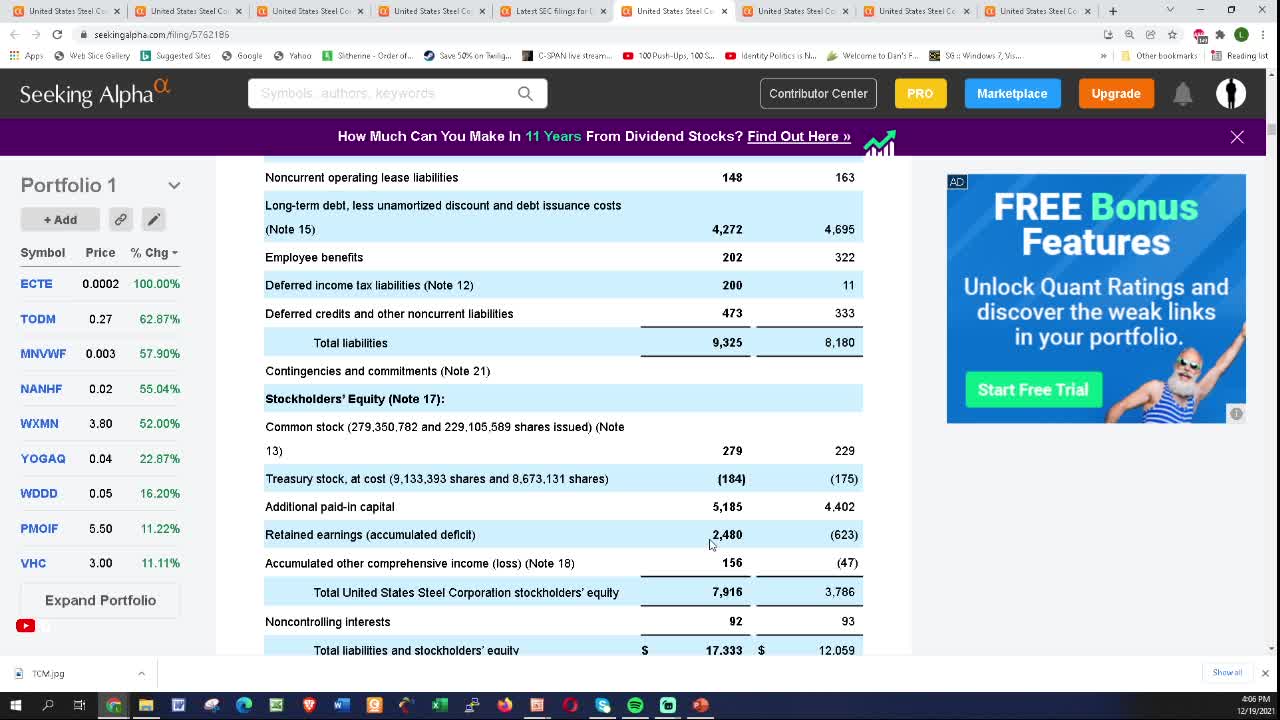Image resolution: width=1280 pixels, height=720 pixels.
Task: Open the VHC ticker
Action: point(33,564)
